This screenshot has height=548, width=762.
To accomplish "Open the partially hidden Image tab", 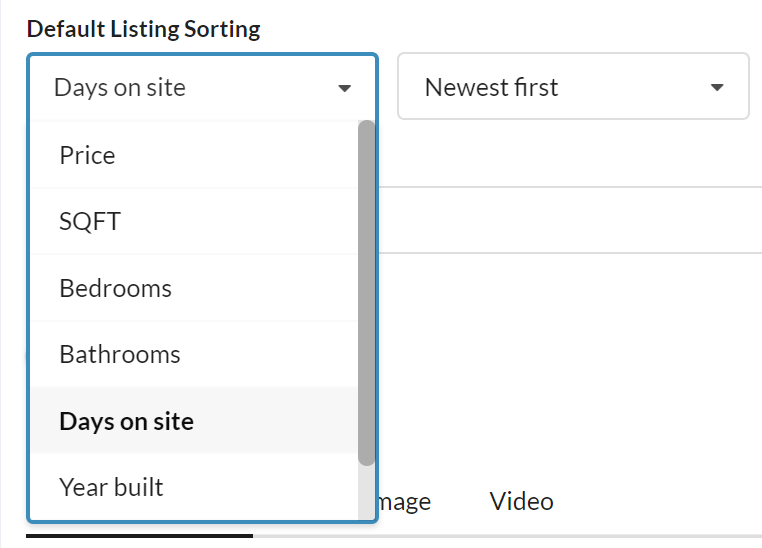I will point(404,501).
